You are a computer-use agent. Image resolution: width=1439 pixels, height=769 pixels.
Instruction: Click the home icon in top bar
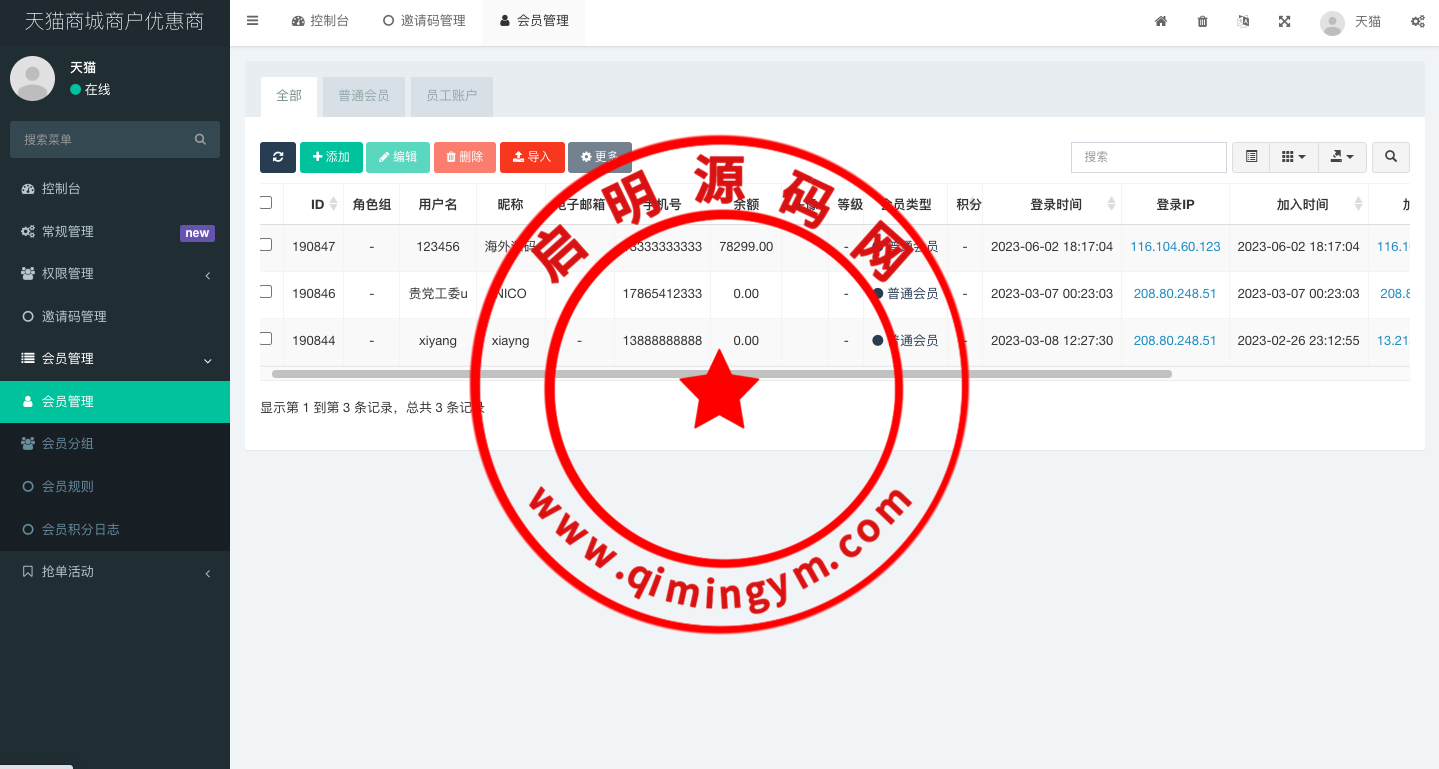pyautogui.click(x=1161, y=21)
